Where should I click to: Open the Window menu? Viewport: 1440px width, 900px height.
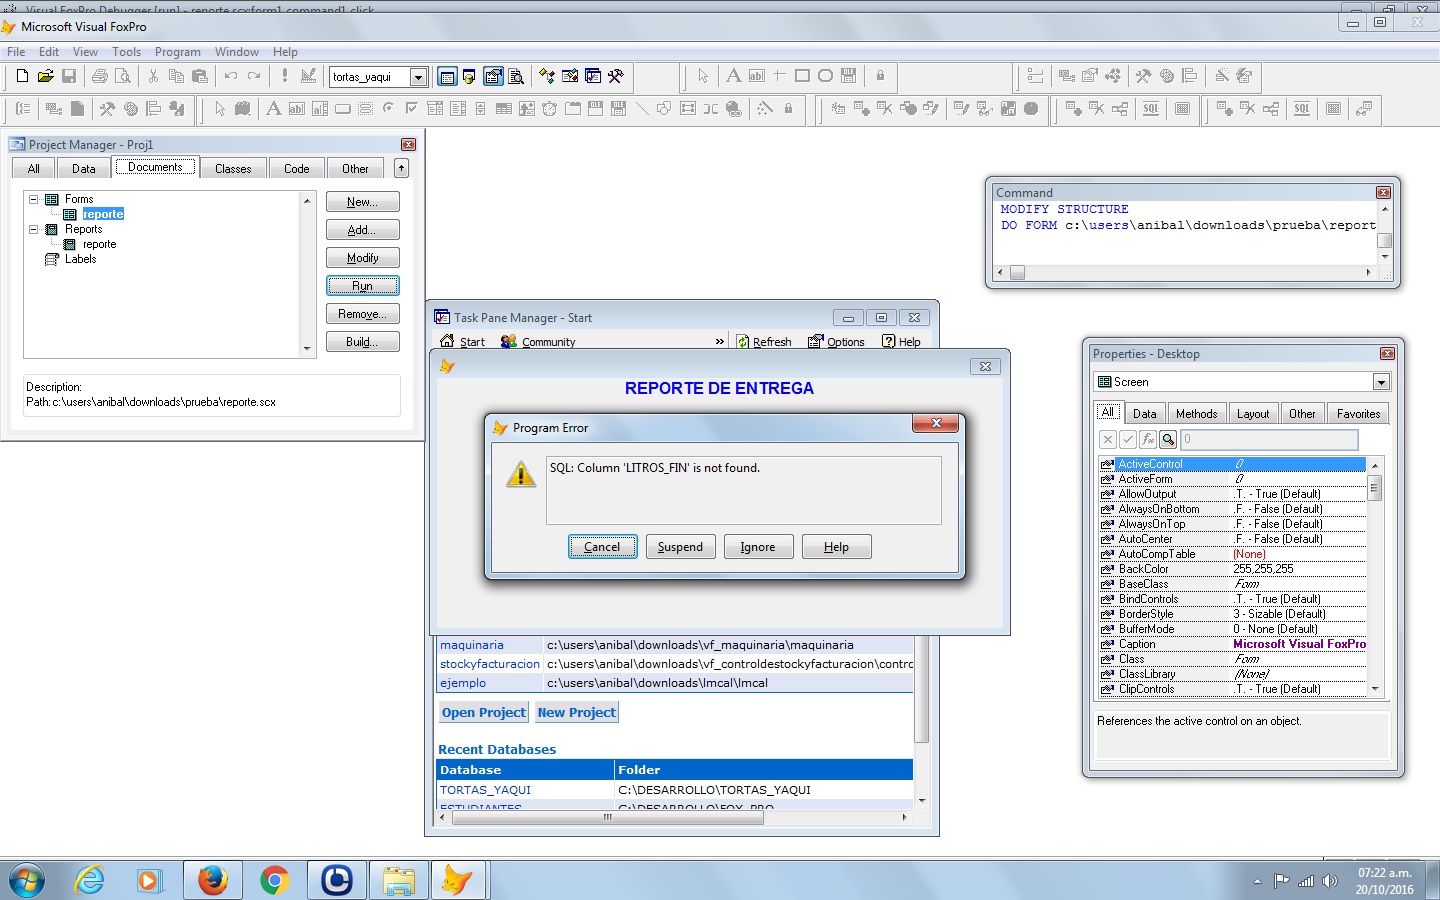pos(237,52)
